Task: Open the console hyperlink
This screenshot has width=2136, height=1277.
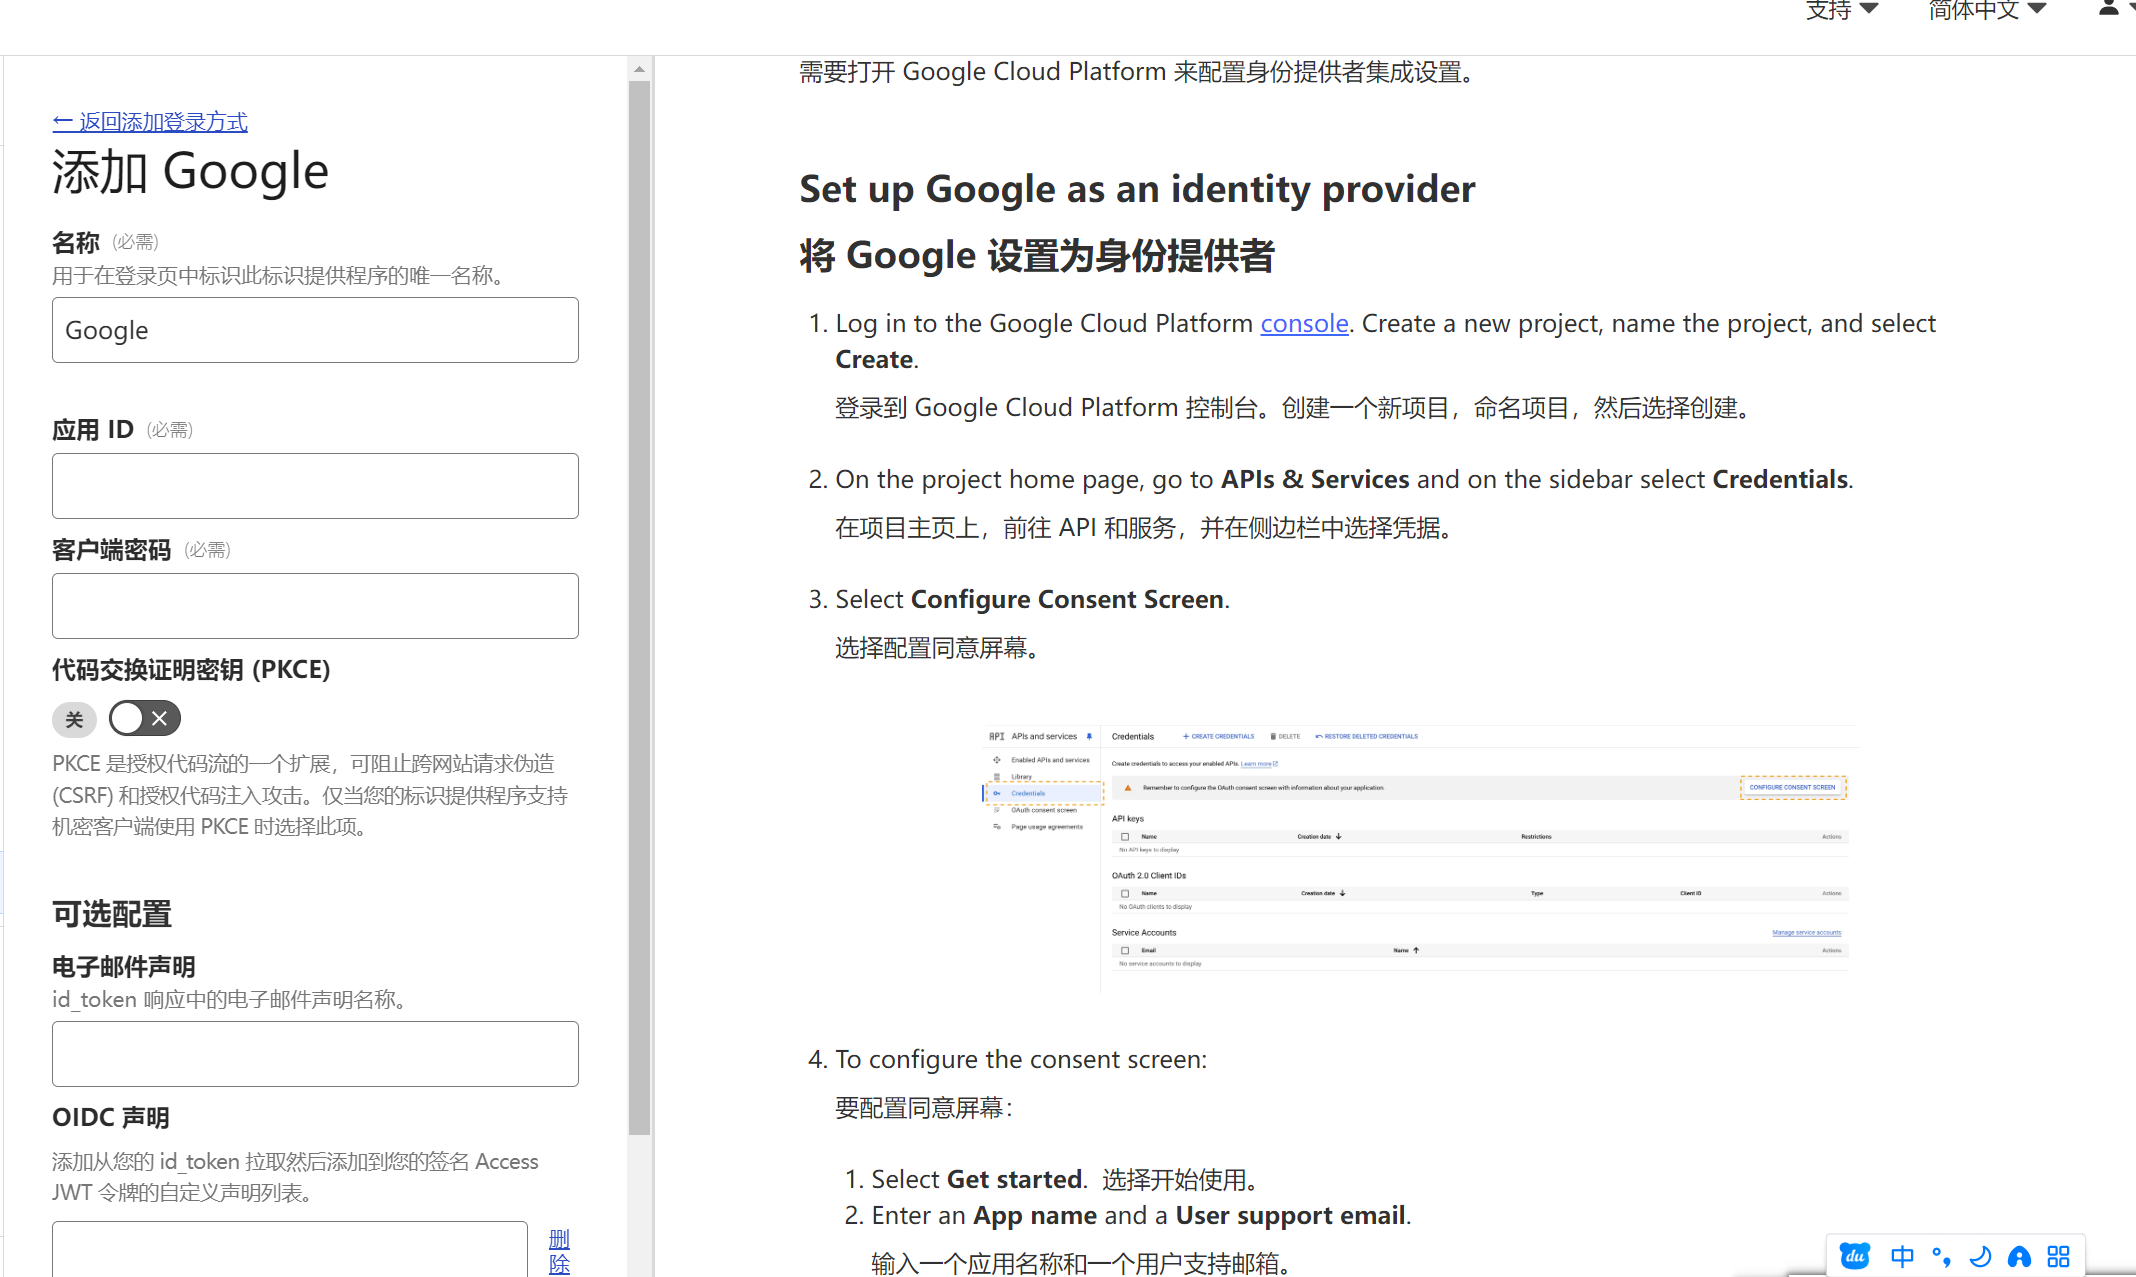Action: click(1304, 323)
